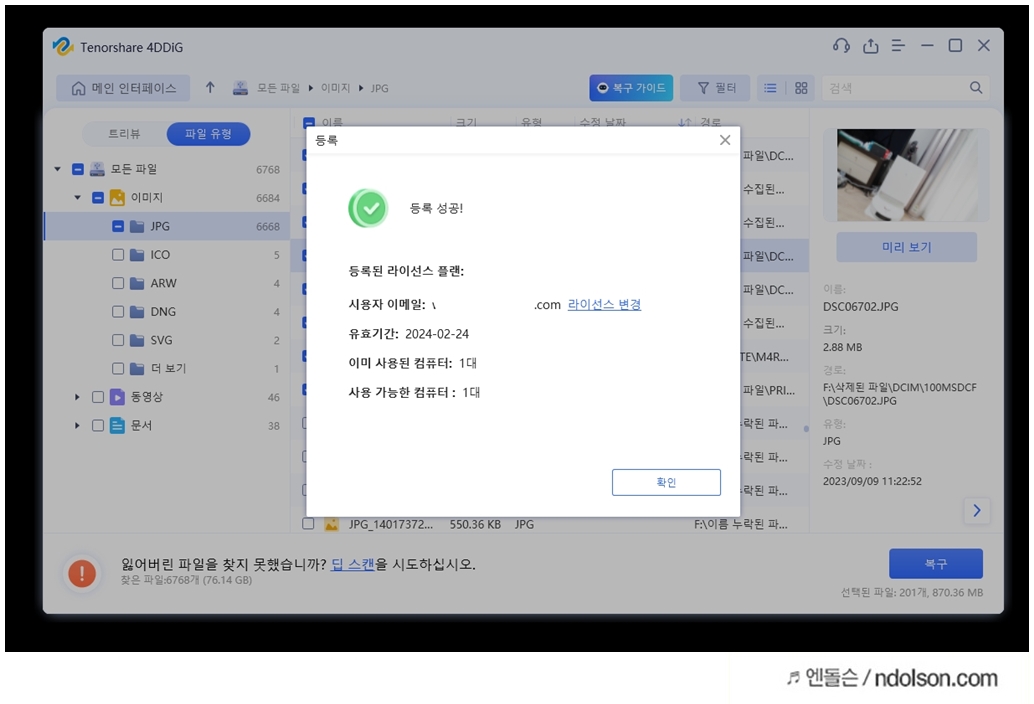Check the 동영상 checkbox
Screen dimensions: 1034x704
[98, 397]
